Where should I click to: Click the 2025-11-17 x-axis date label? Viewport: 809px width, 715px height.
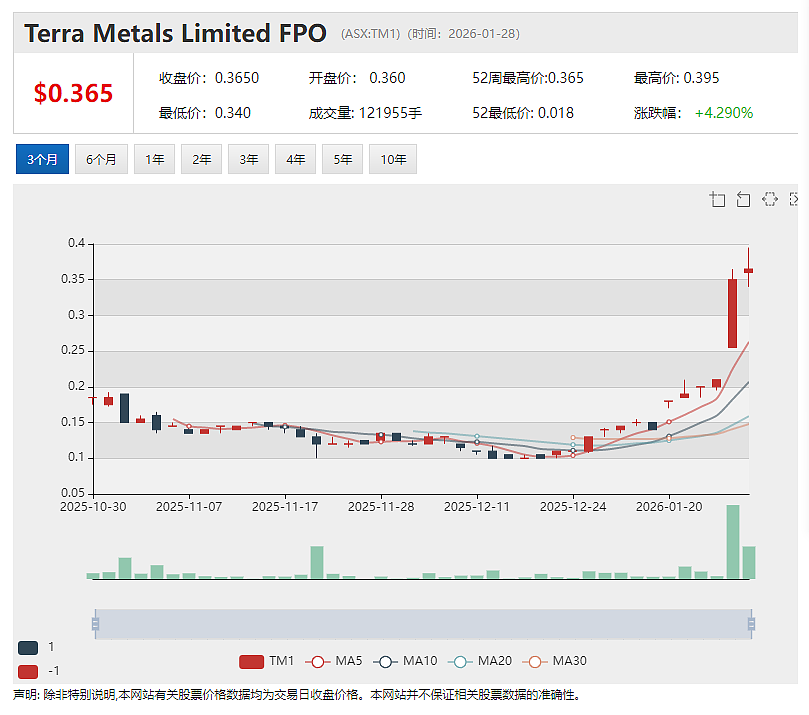(285, 507)
